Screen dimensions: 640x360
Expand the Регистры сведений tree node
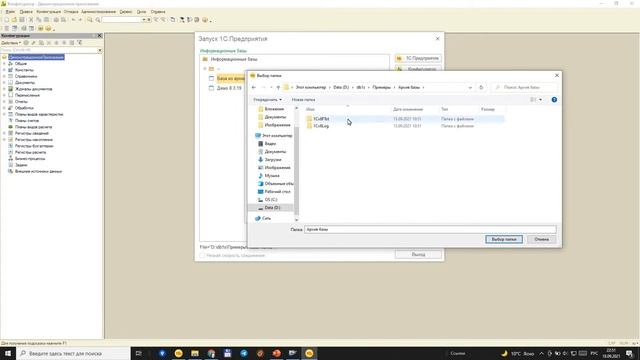coord(4,133)
